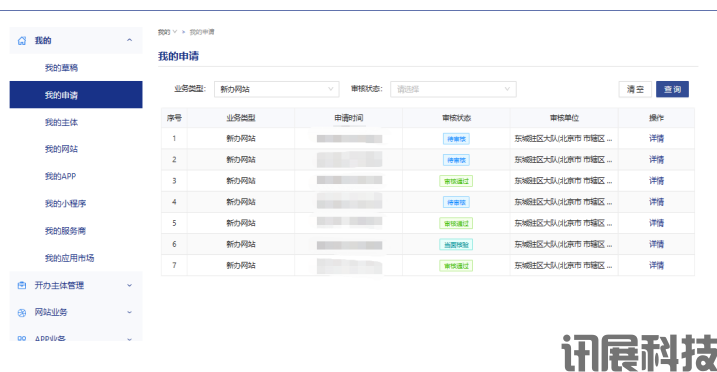Click 新办网站 cell in row 4
The height and width of the screenshot is (372, 717).
point(241,202)
